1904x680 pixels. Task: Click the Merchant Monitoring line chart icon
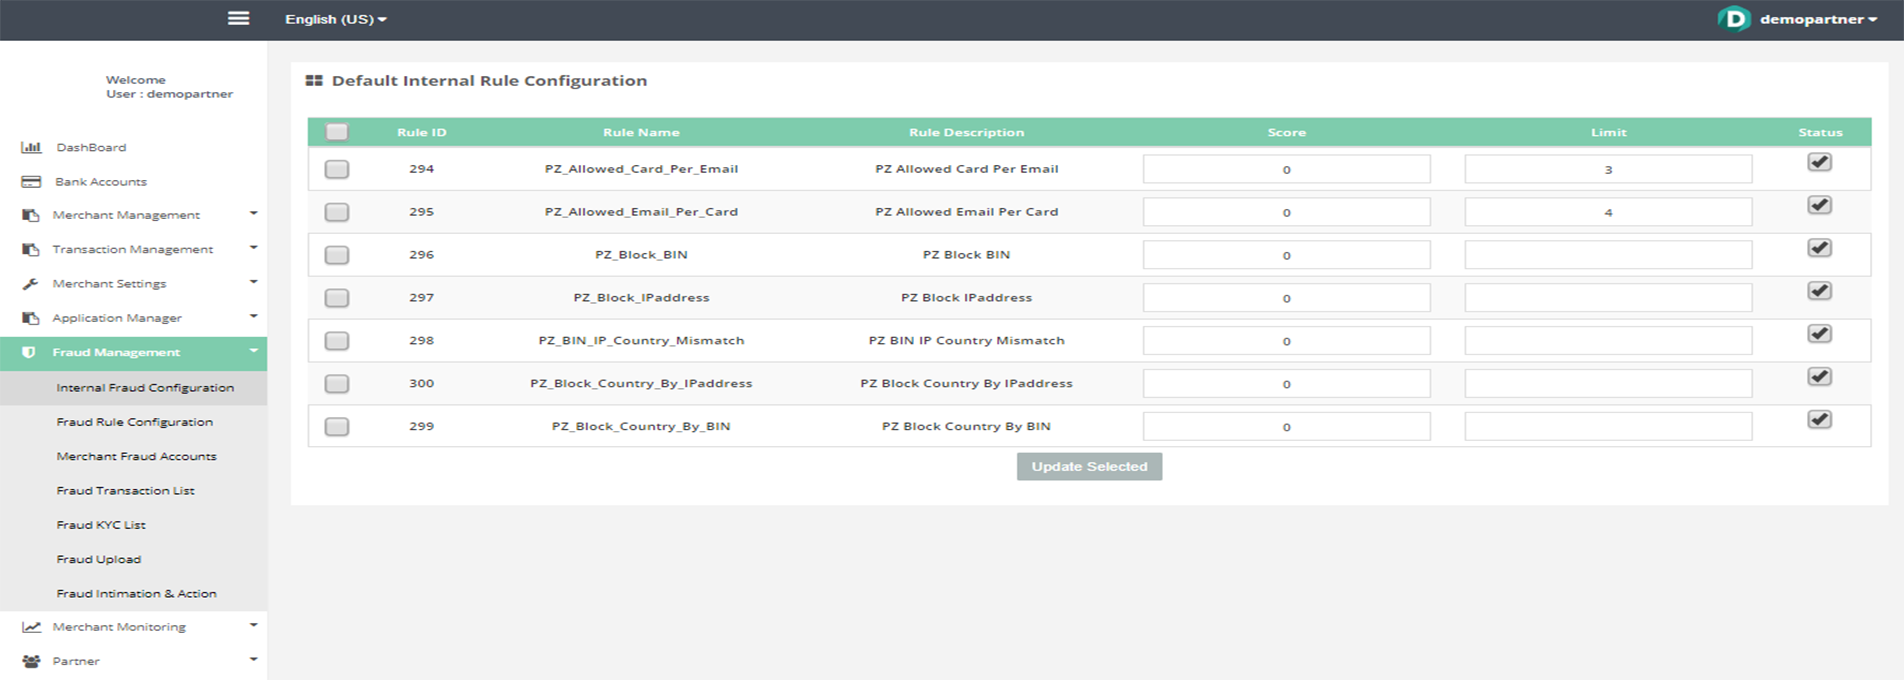coord(31,627)
